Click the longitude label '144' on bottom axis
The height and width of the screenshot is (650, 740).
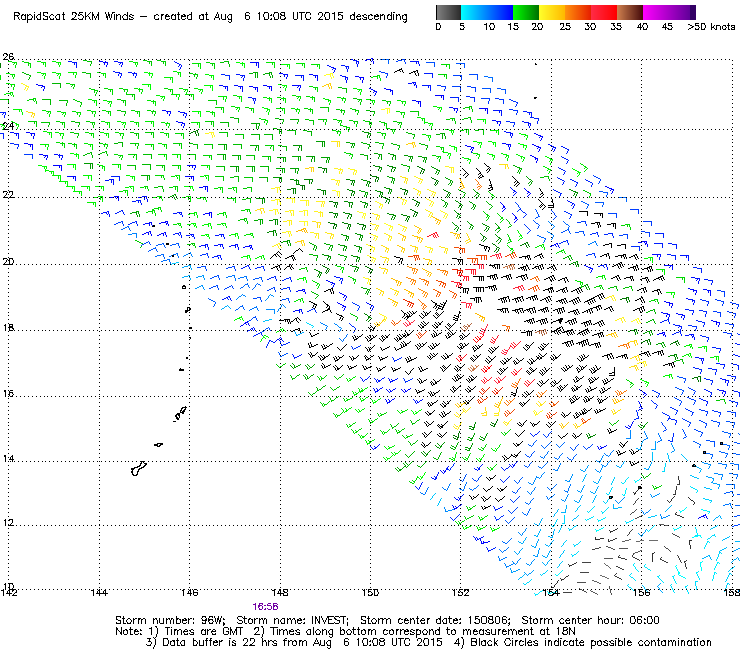pos(99,592)
